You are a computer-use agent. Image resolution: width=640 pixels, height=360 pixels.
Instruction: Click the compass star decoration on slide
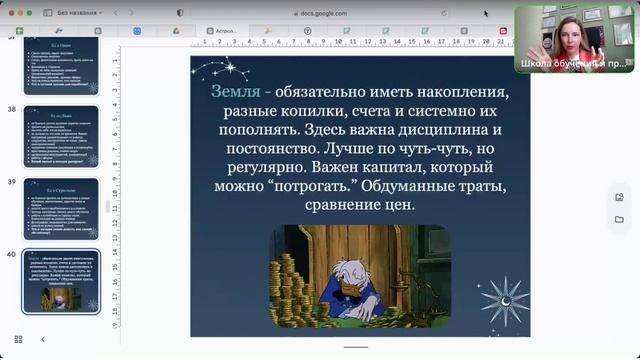click(505, 302)
